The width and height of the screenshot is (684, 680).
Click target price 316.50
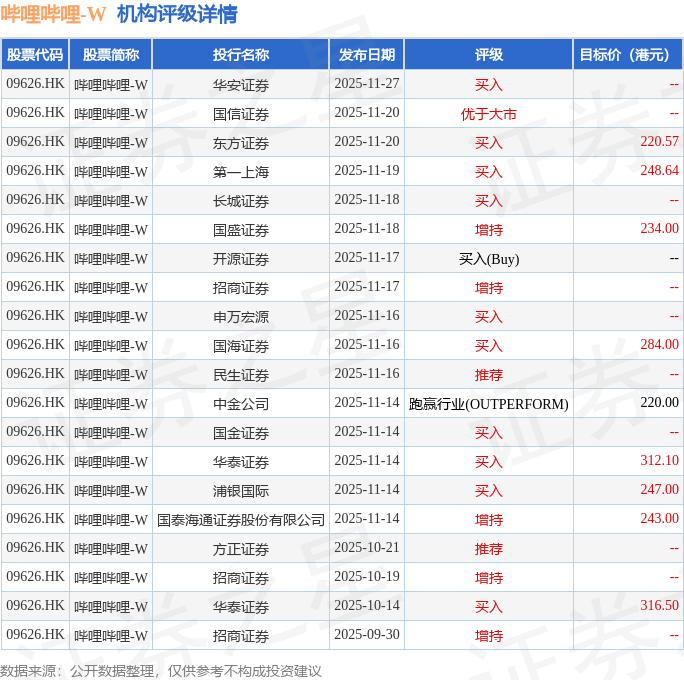[x=659, y=605]
